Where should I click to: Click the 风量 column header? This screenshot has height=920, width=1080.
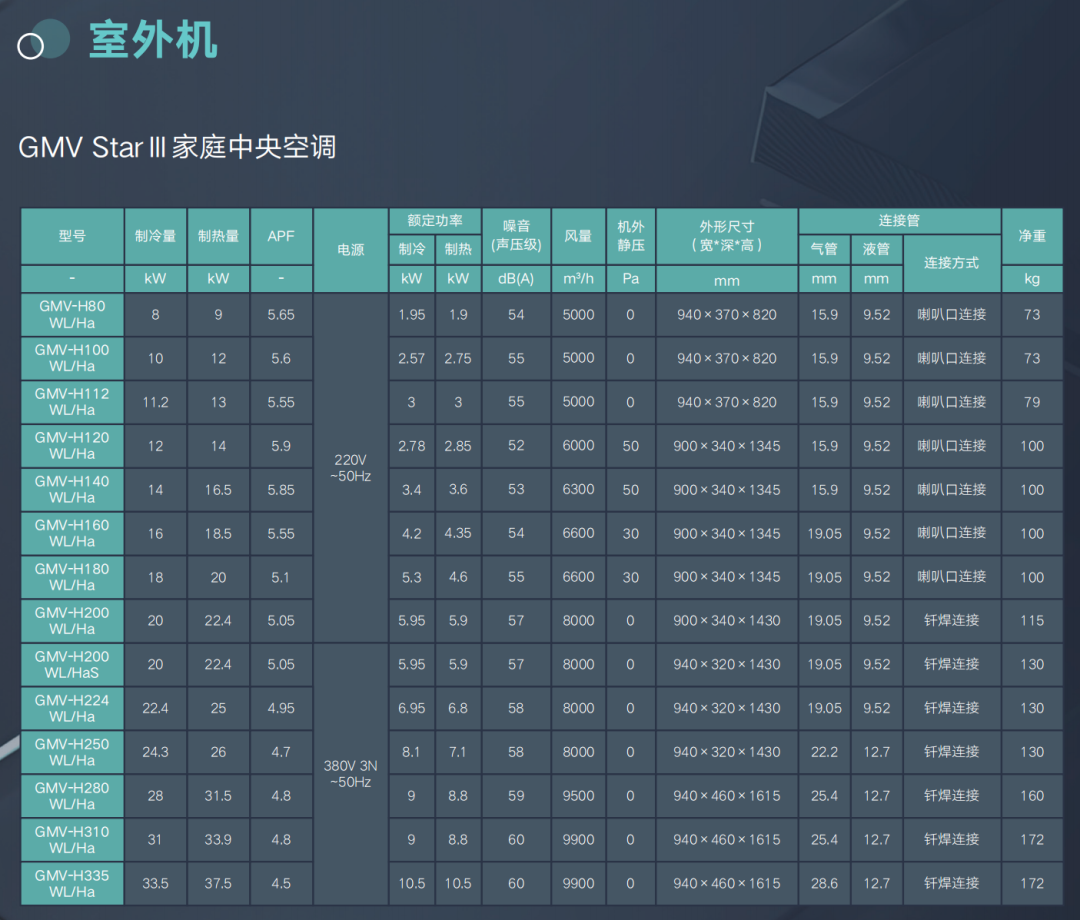pos(579,236)
